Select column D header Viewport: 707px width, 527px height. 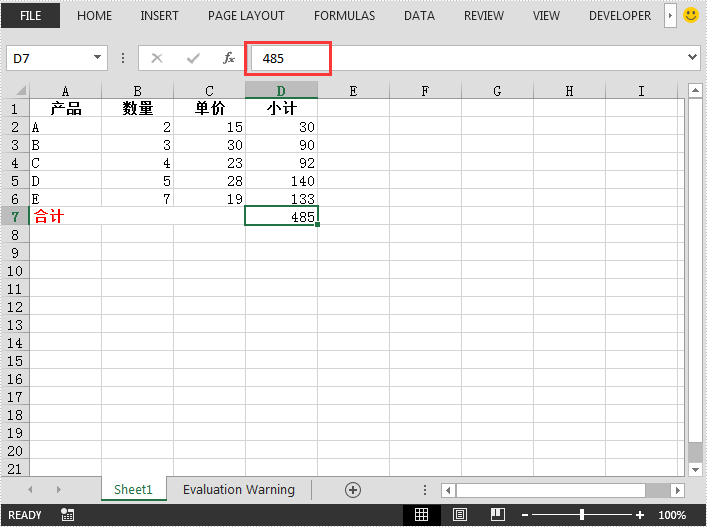281,90
